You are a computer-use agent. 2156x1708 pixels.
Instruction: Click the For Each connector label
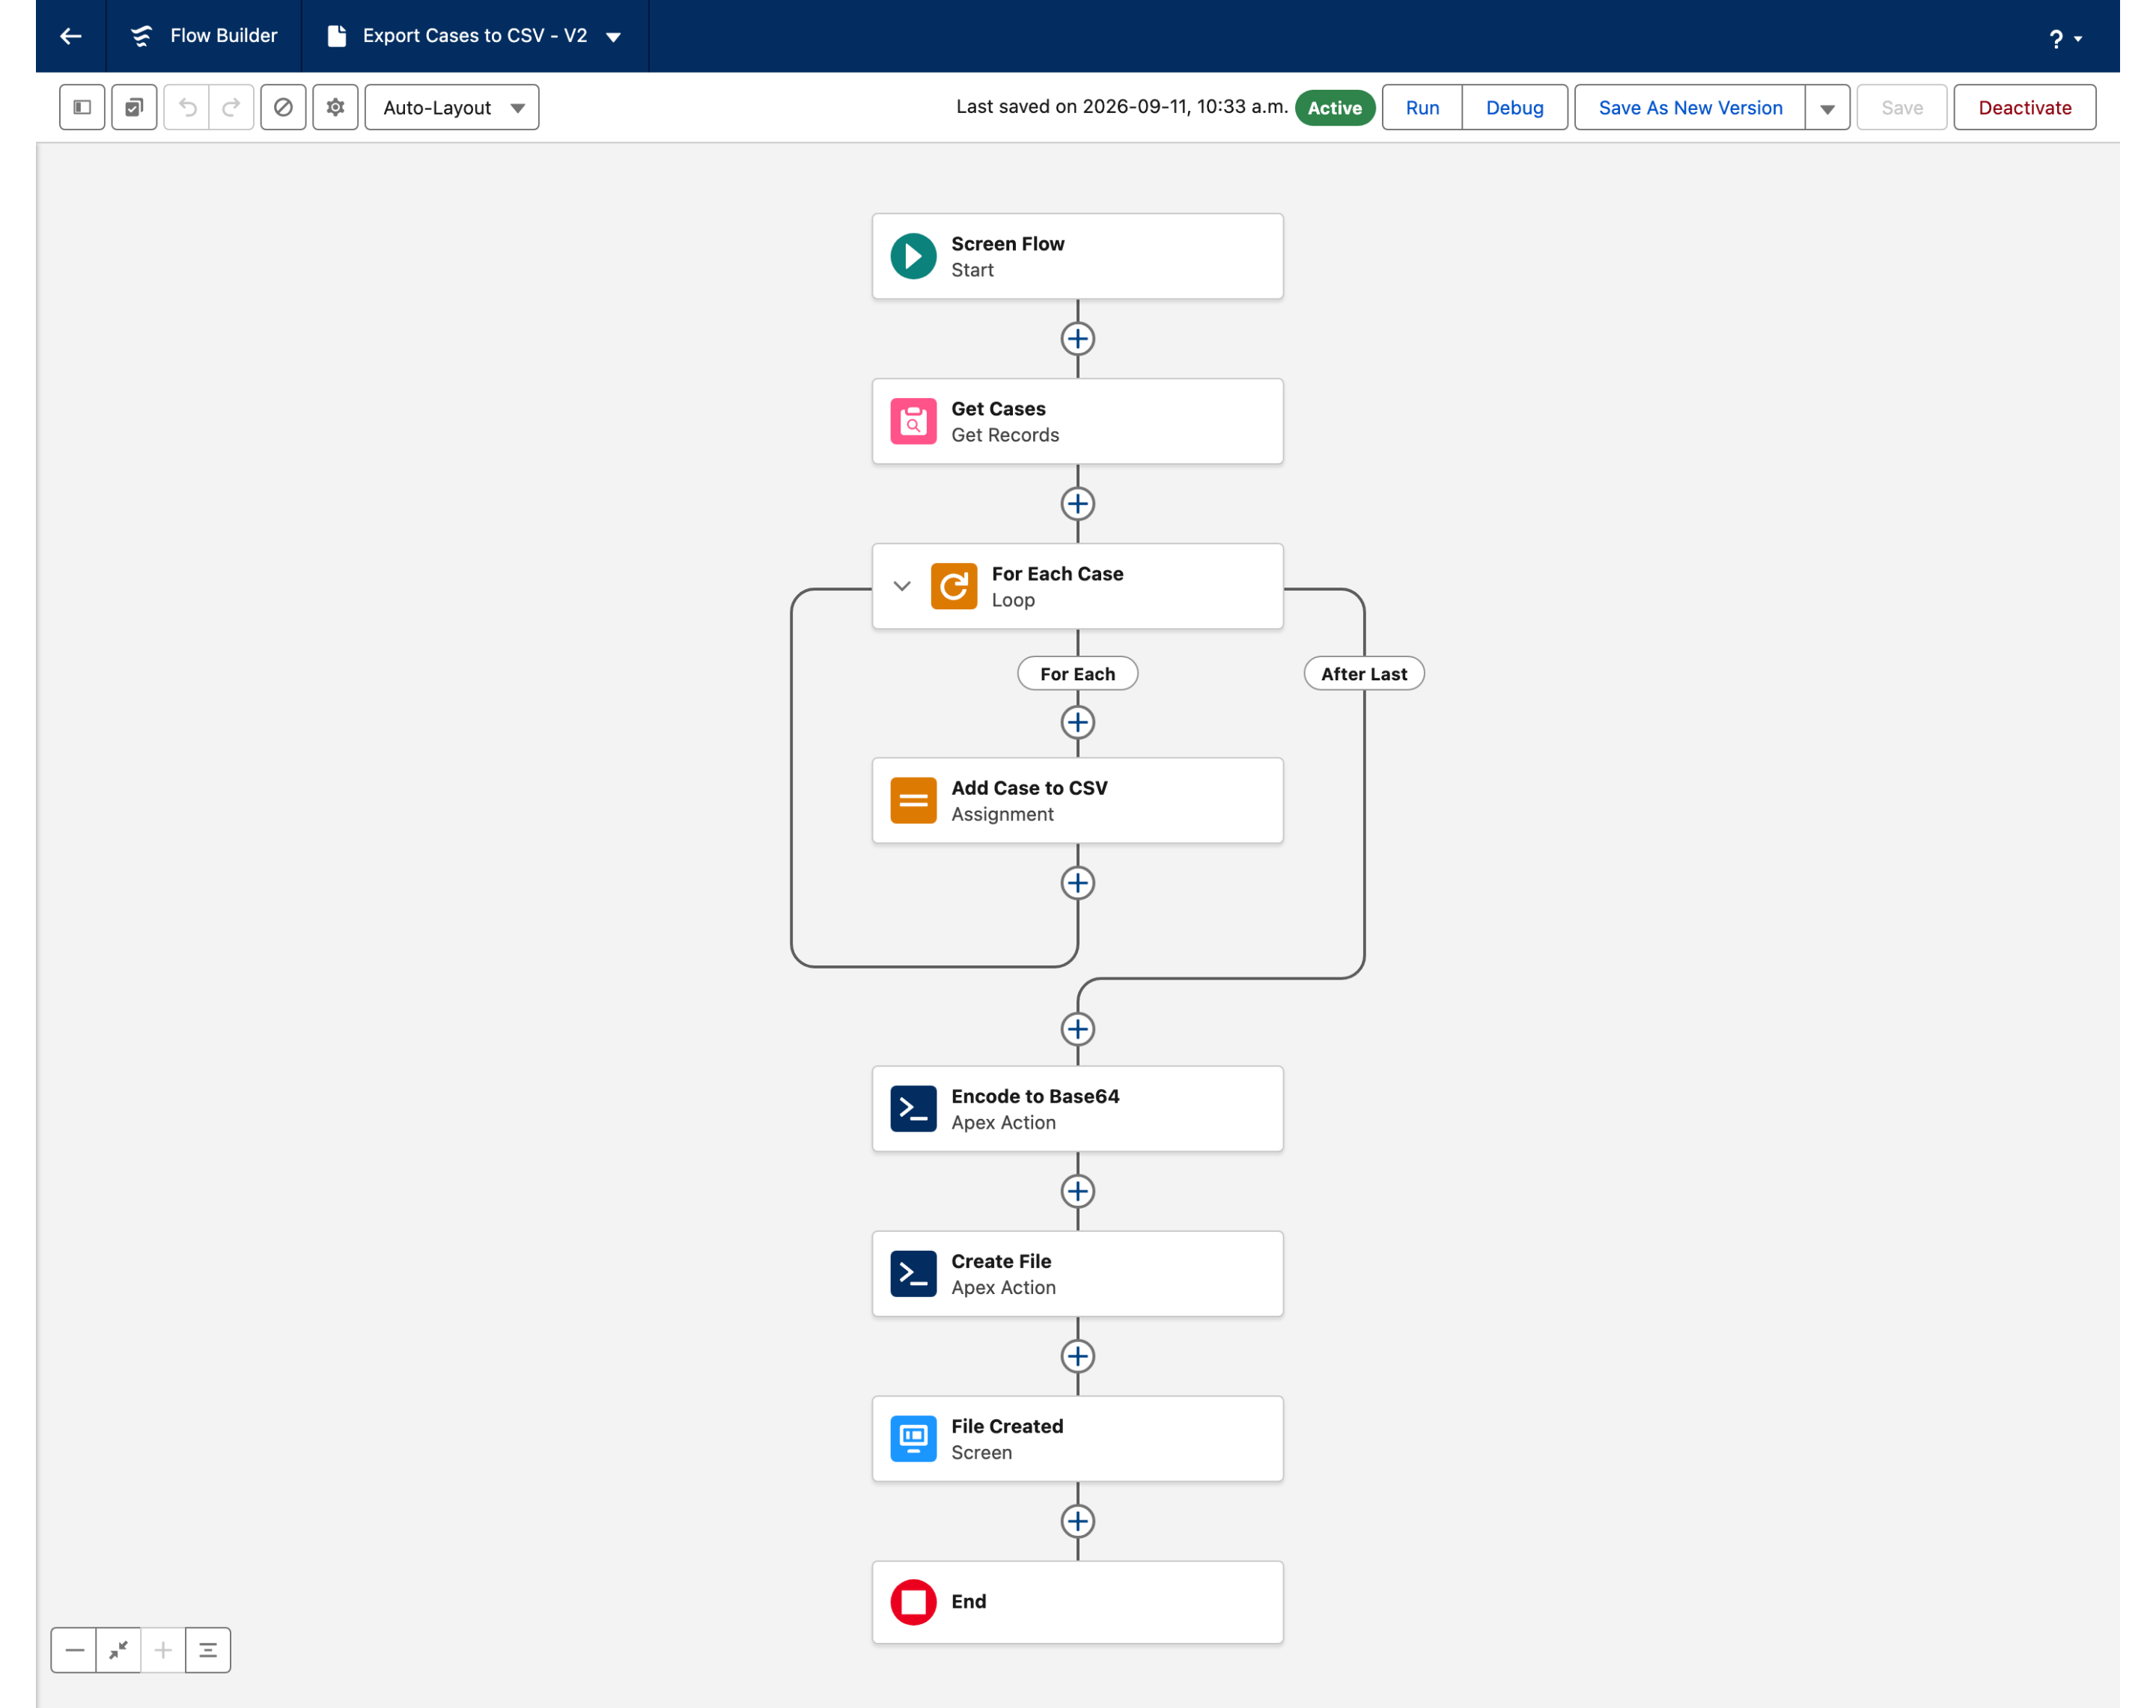pos(1077,674)
